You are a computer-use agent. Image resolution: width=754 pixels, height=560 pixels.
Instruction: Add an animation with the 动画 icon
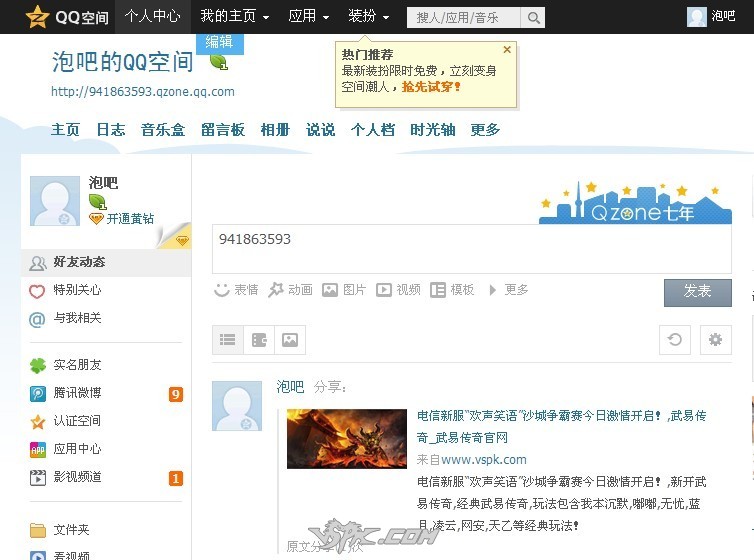pos(276,289)
